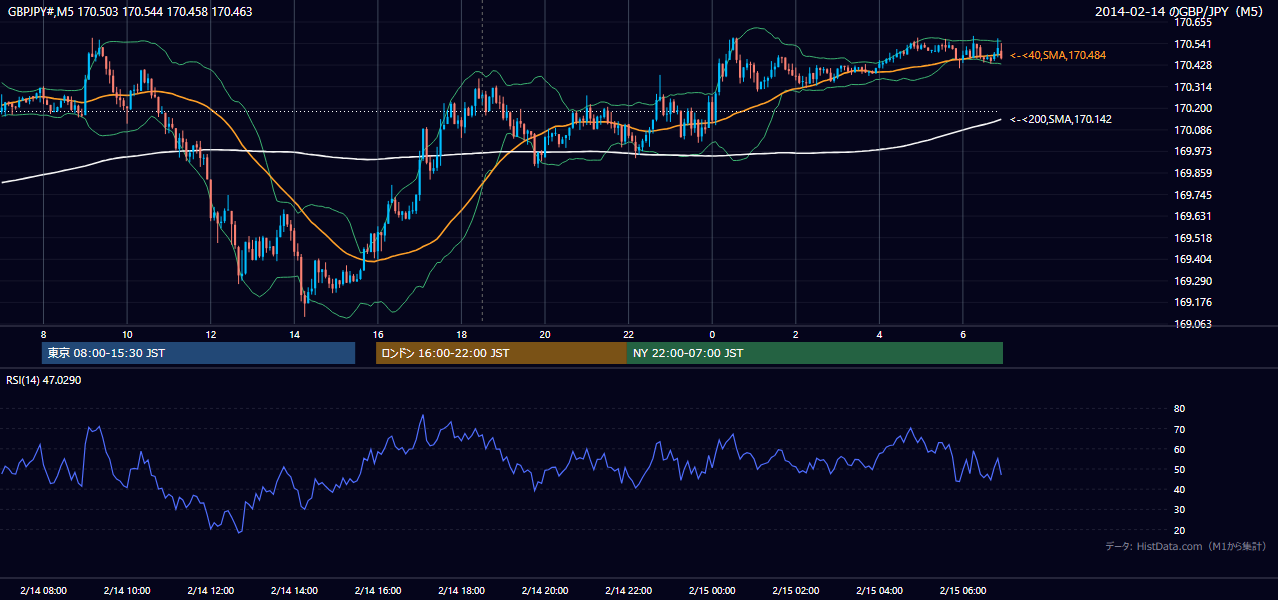The height and width of the screenshot is (600, 1278).
Task: Click the orange 40 SMA 170.484 label
Action: coord(1058,55)
